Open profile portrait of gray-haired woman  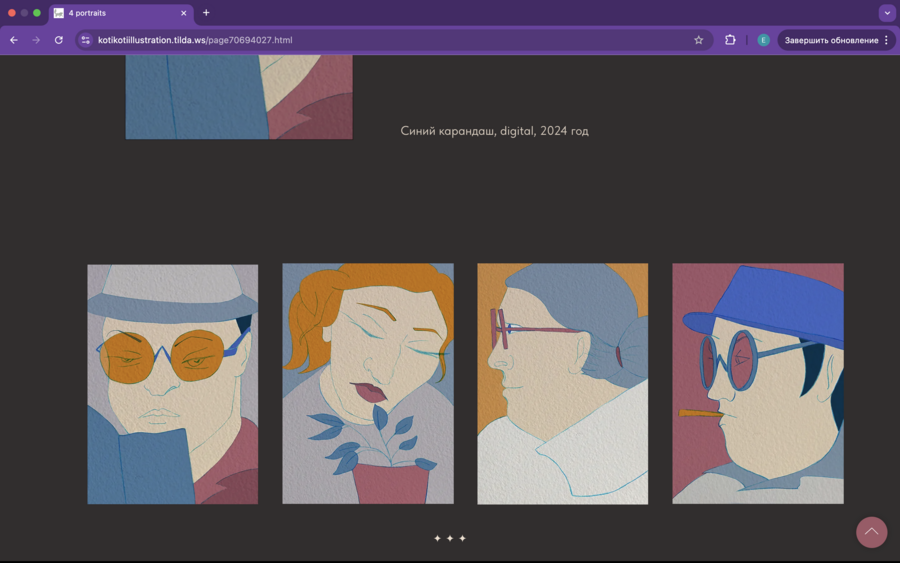pyautogui.click(x=563, y=384)
